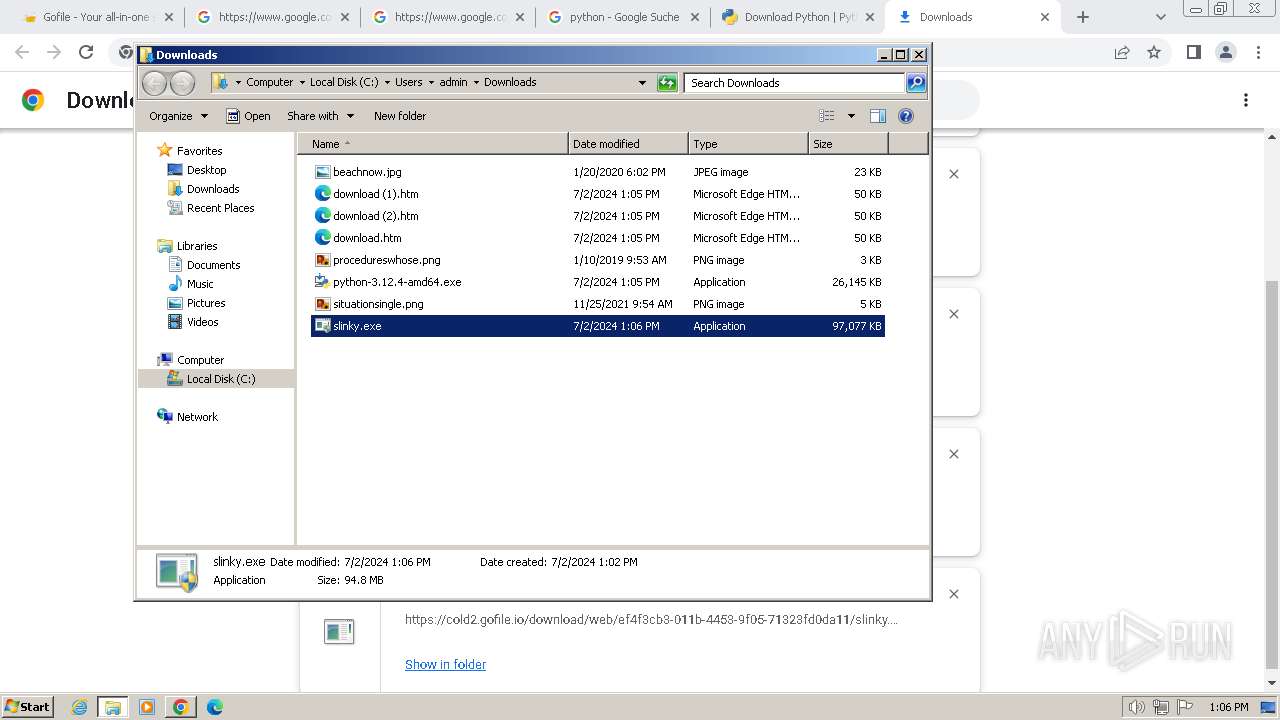Sort files by Name column

point(433,144)
